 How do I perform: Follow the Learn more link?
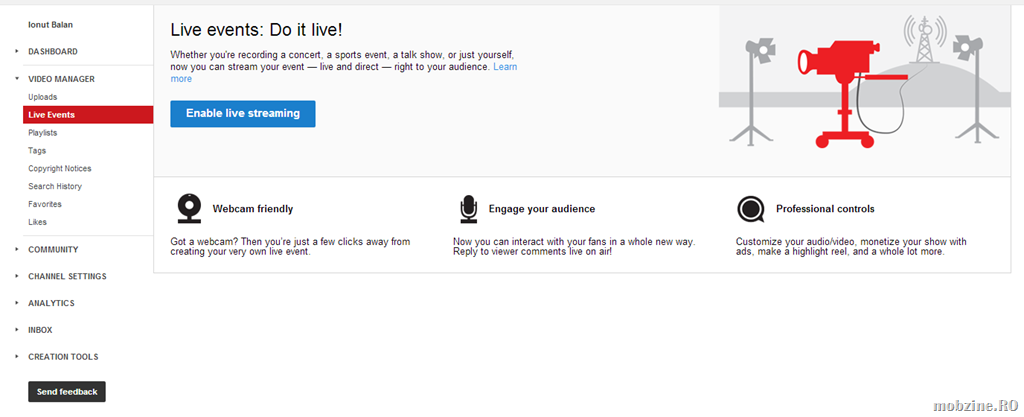[504, 66]
